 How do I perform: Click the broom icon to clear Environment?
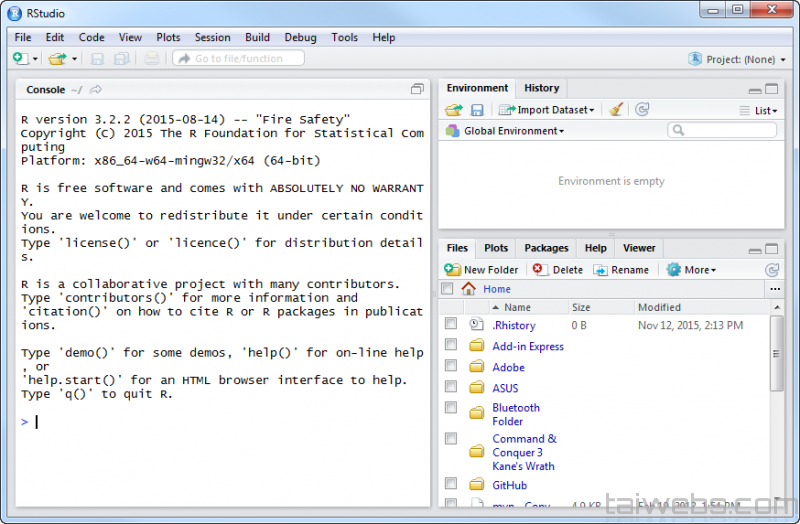[x=616, y=110]
